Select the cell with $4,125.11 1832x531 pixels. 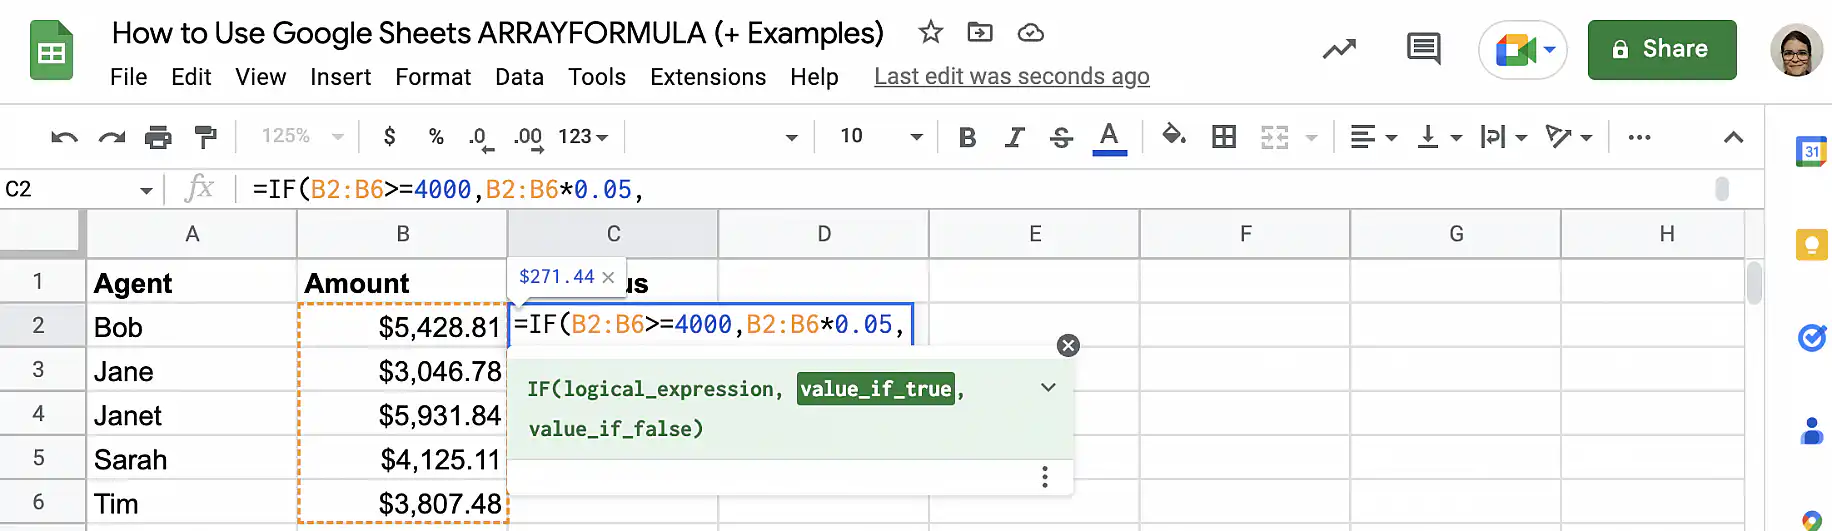click(x=402, y=459)
